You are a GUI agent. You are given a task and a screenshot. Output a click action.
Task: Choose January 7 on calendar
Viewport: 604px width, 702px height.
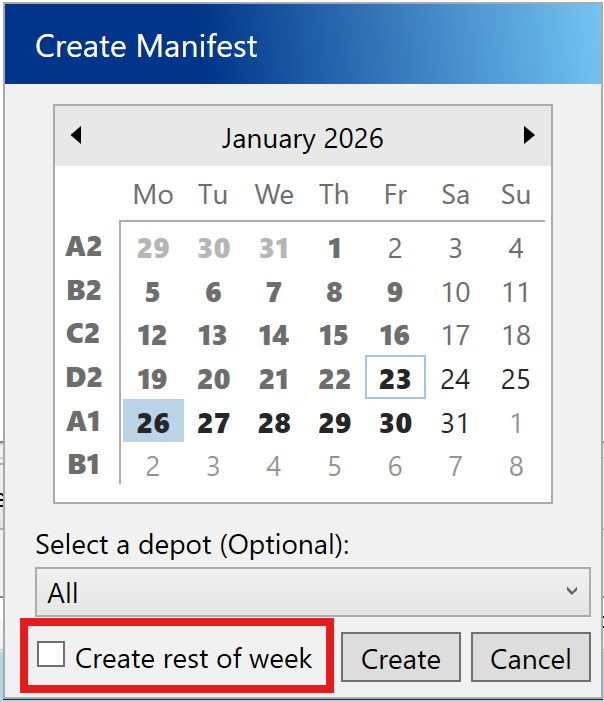pos(274,292)
